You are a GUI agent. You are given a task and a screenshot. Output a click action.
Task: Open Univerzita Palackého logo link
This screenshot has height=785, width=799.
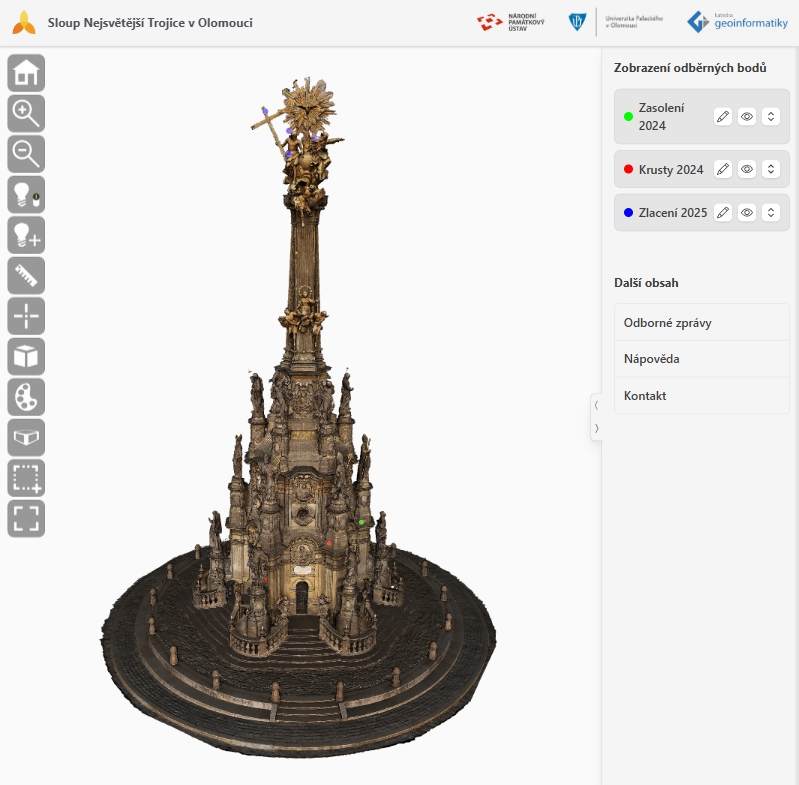[616, 22]
